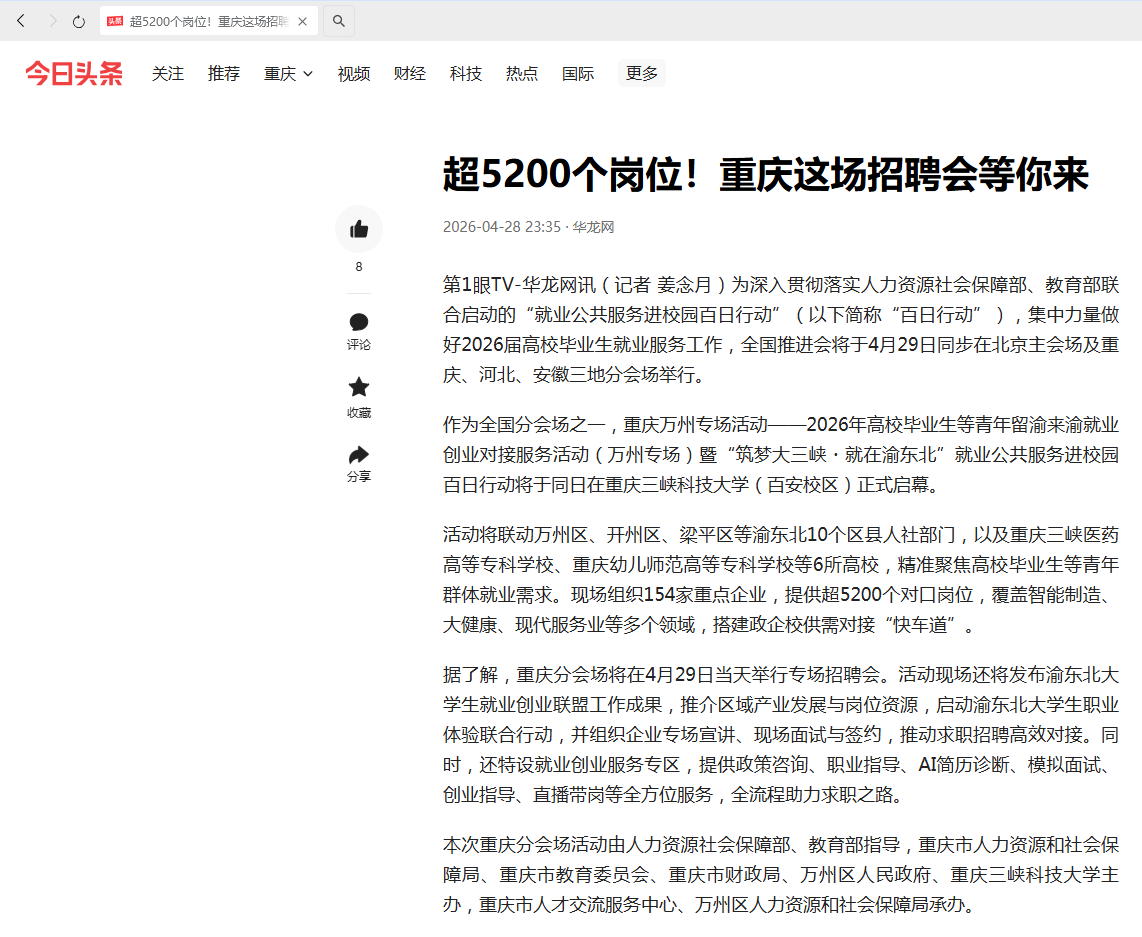This screenshot has height=937, width=1142.
Task: Open the search magnifier icon in tab bar
Action: 339,21
